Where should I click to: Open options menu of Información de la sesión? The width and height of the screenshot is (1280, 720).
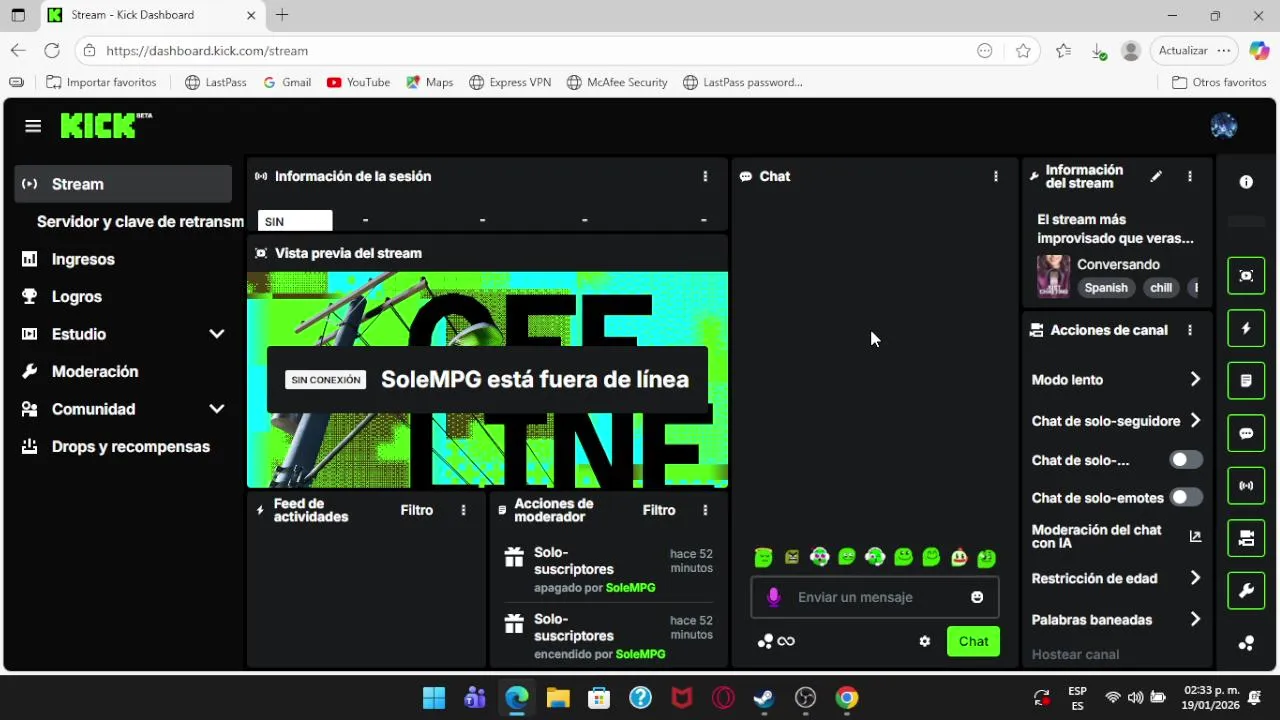pos(705,176)
